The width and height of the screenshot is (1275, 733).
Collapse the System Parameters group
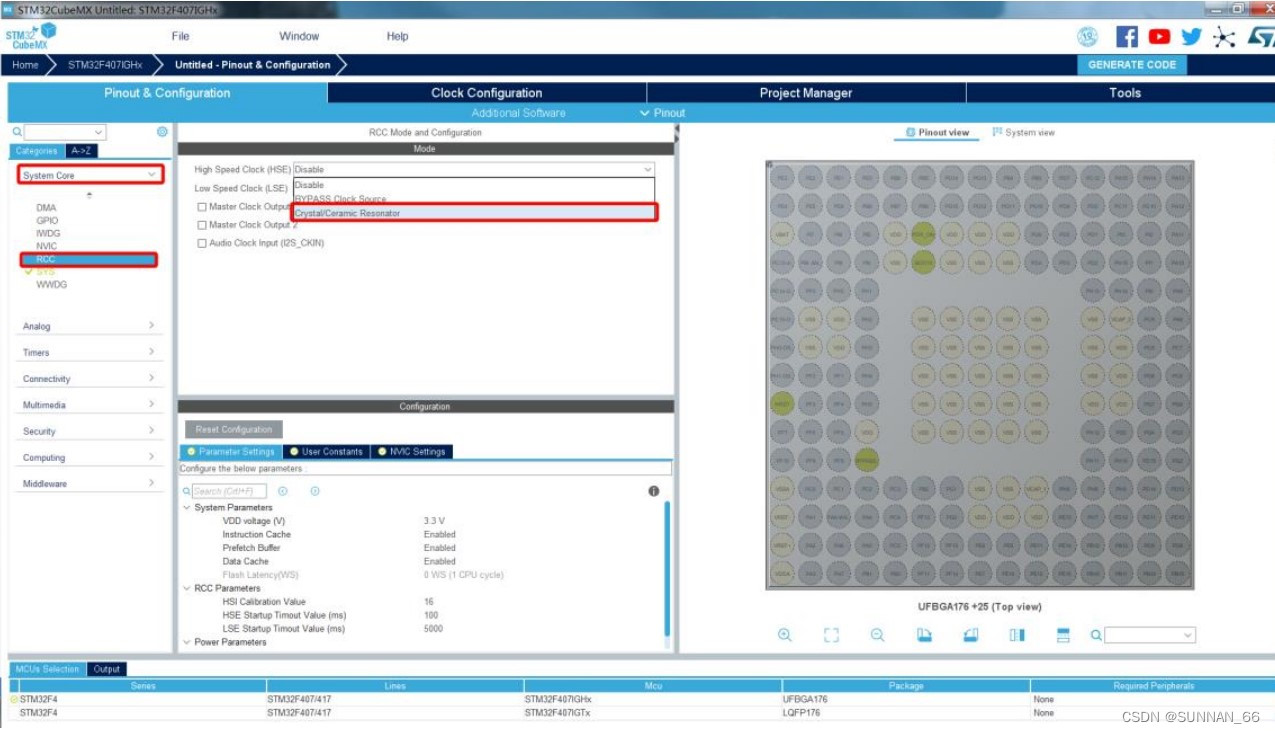[186, 508]
